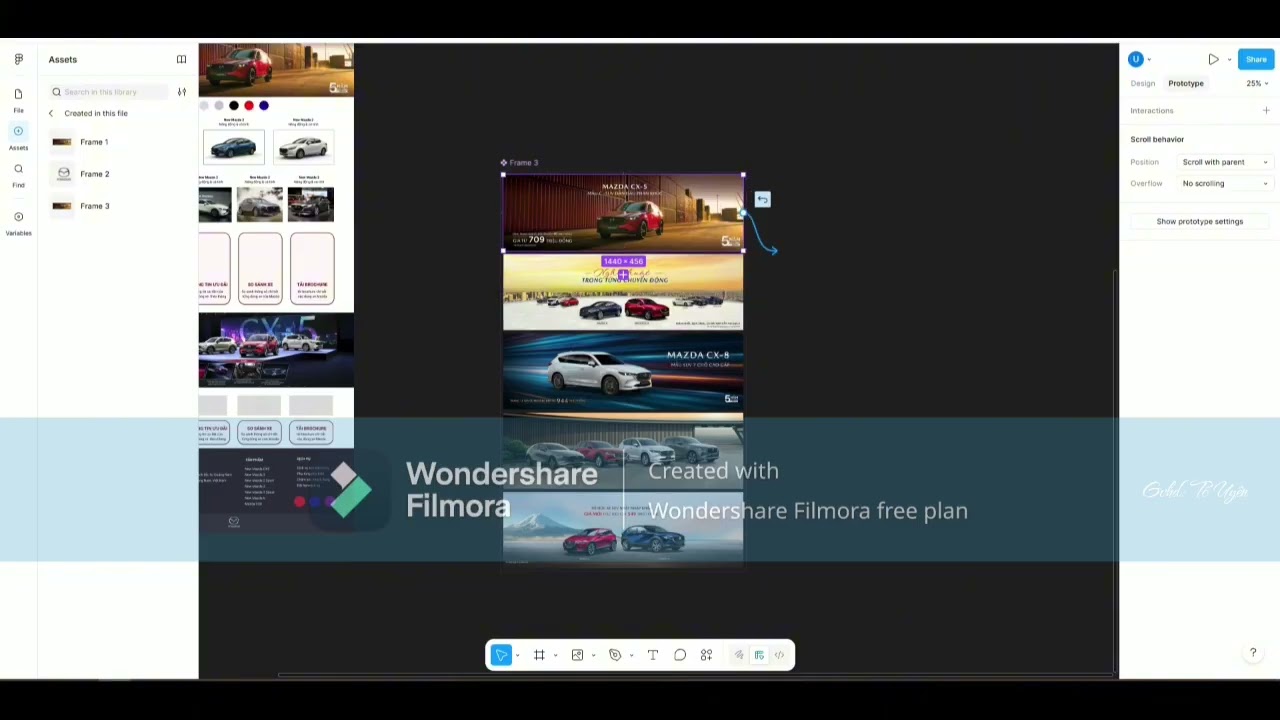Select the Frame tool in toolbar

point(539,655)
